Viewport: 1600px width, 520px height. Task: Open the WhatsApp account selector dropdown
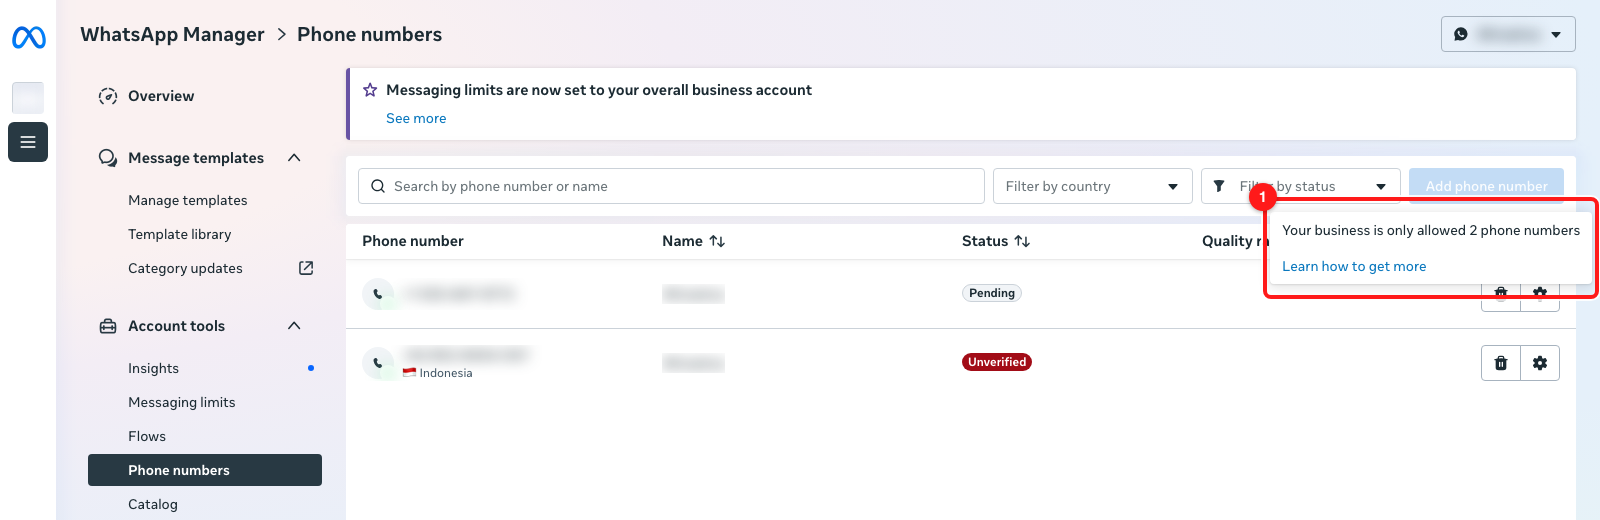click(x=1508, y=34)
